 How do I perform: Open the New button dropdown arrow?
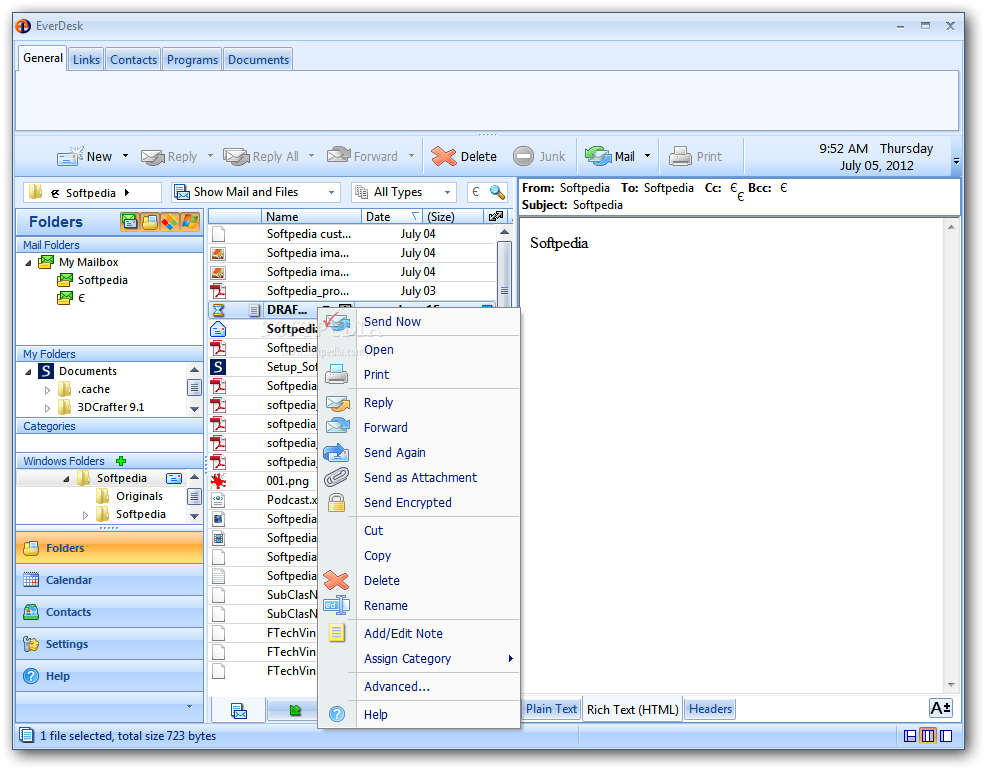pyautogui.click(x=125, y=156)
